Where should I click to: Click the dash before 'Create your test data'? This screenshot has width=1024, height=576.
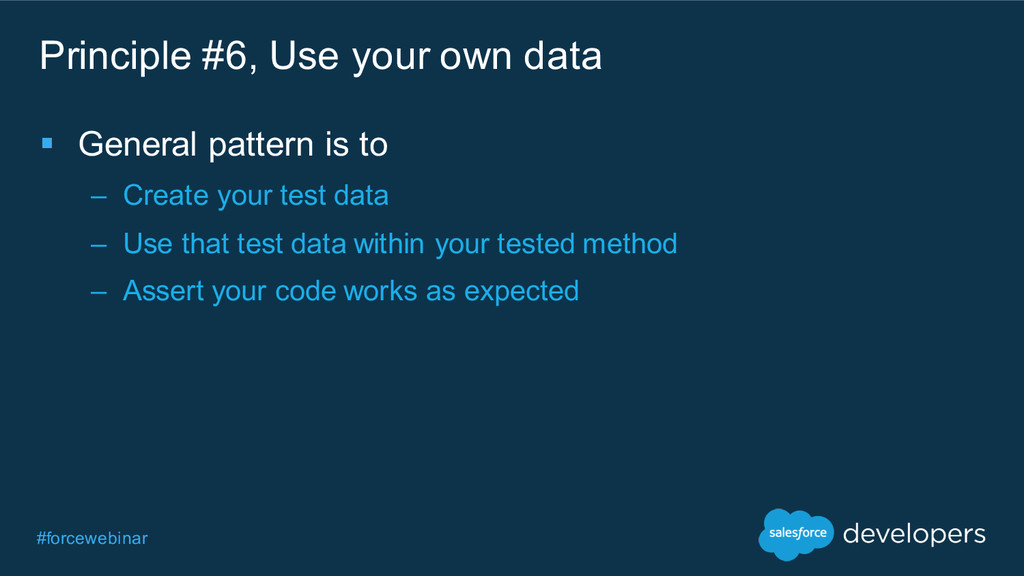pos(99,197)
